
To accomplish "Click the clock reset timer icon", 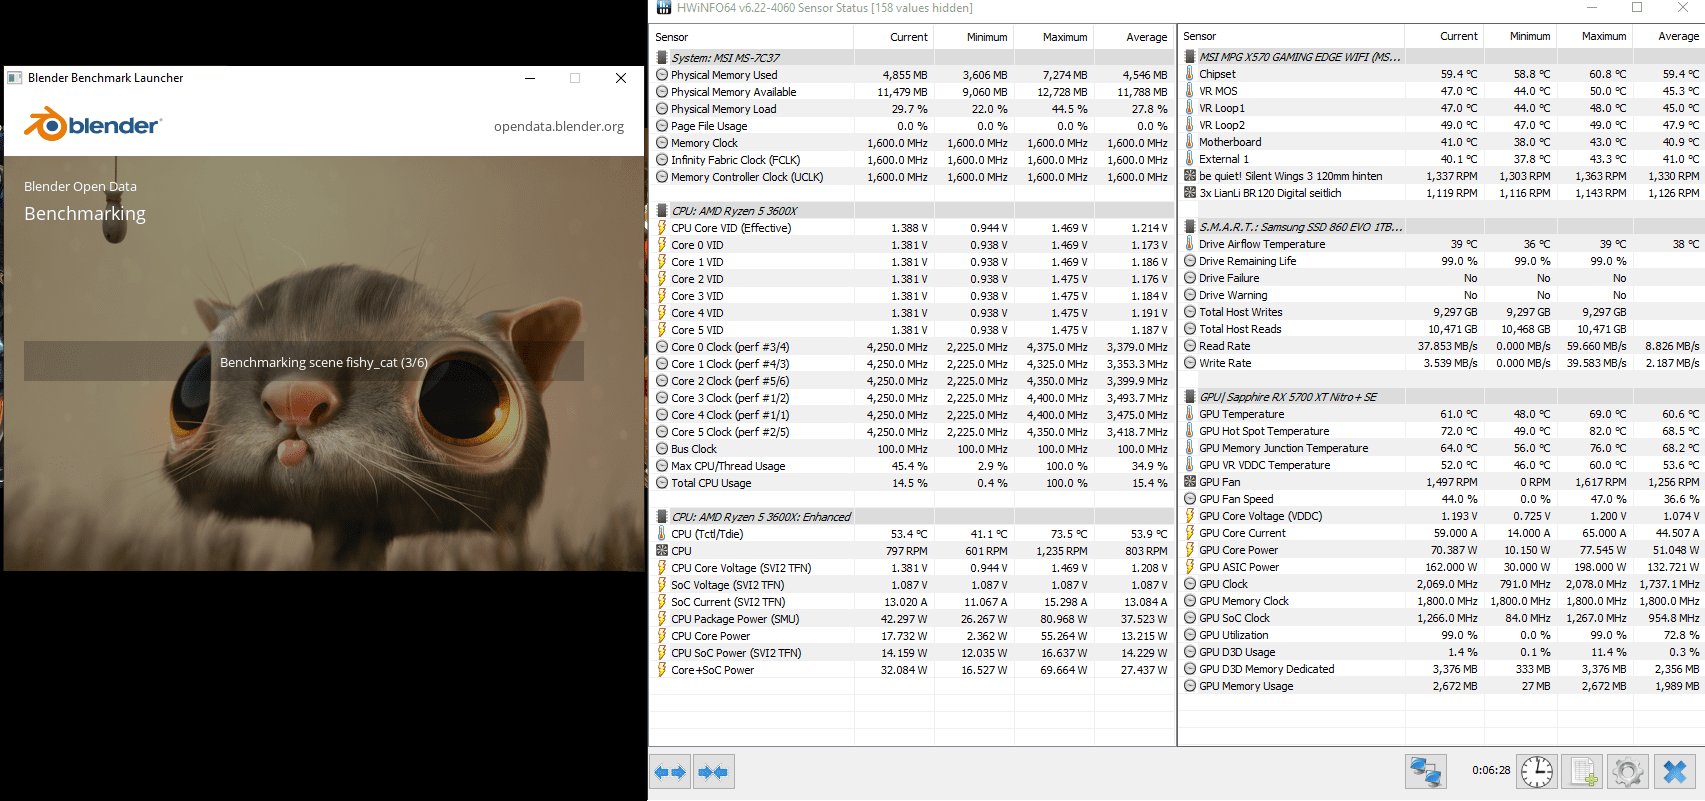I will click(x=1537, y=771).
